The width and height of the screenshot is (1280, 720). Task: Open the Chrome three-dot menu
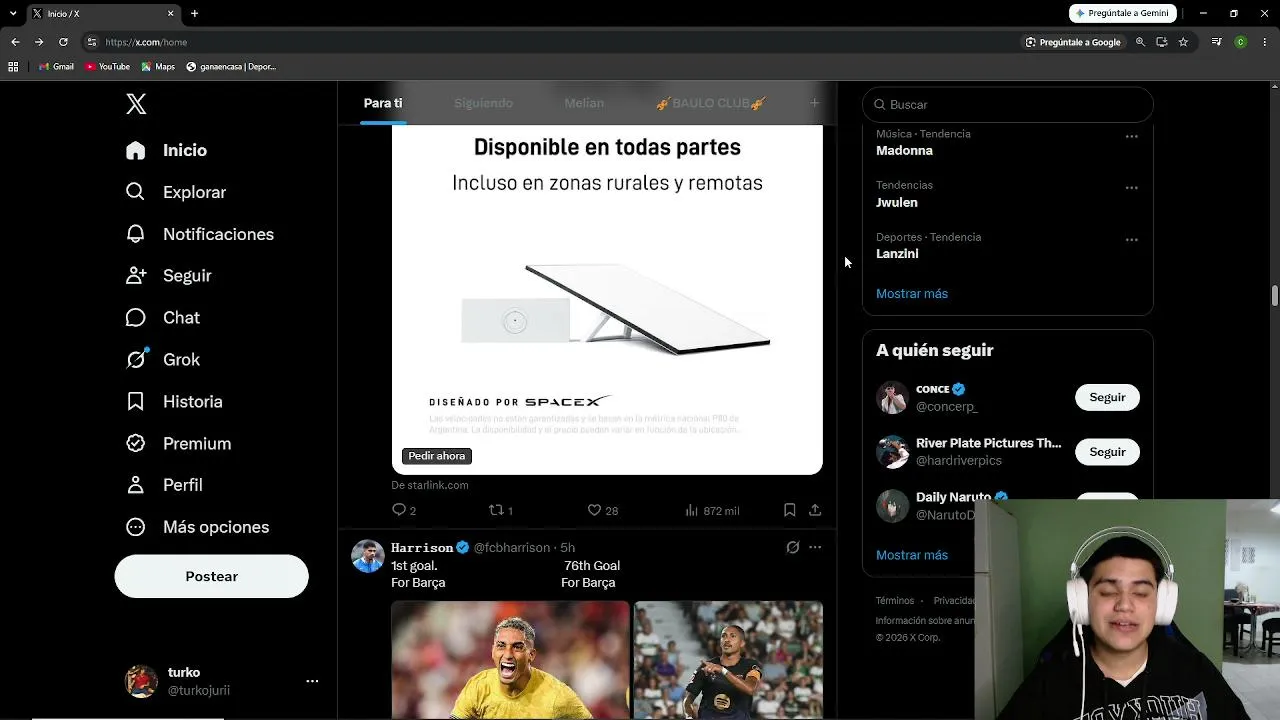click(1264, 42)
